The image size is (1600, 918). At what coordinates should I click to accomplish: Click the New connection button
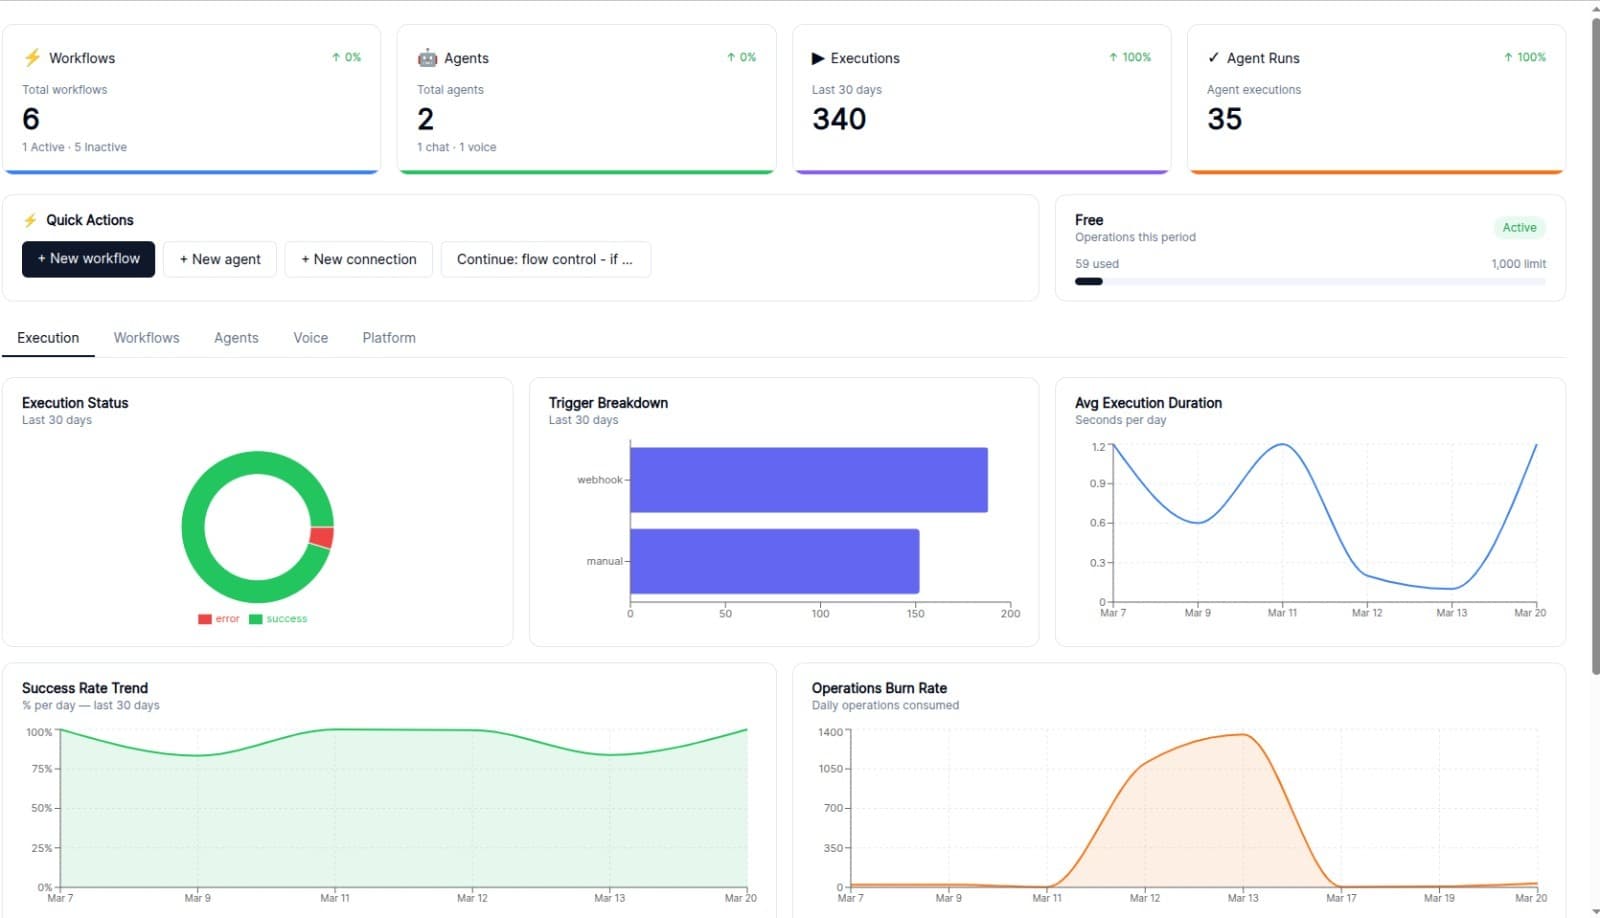coord(358,259)
